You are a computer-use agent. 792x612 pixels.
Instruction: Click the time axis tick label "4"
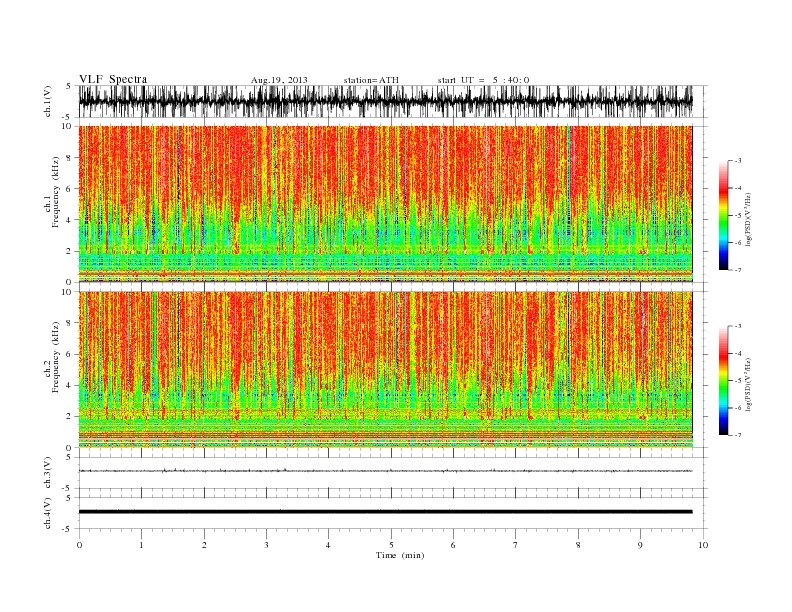[328, 545]
